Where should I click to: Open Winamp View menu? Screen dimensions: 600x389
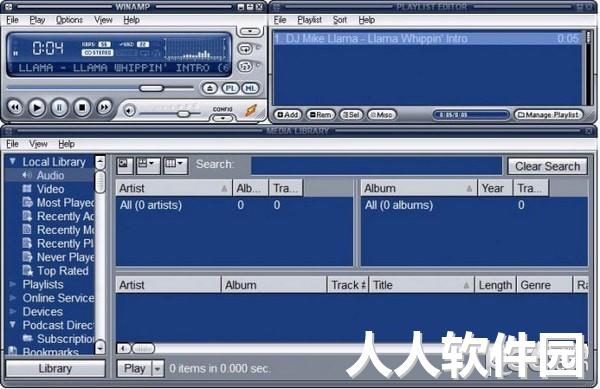[x=103, y=20]
